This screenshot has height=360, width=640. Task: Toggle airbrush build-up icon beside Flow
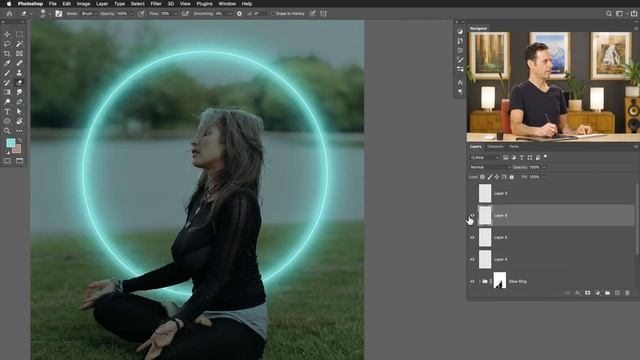pyautogui.click(x=185, y=13)
